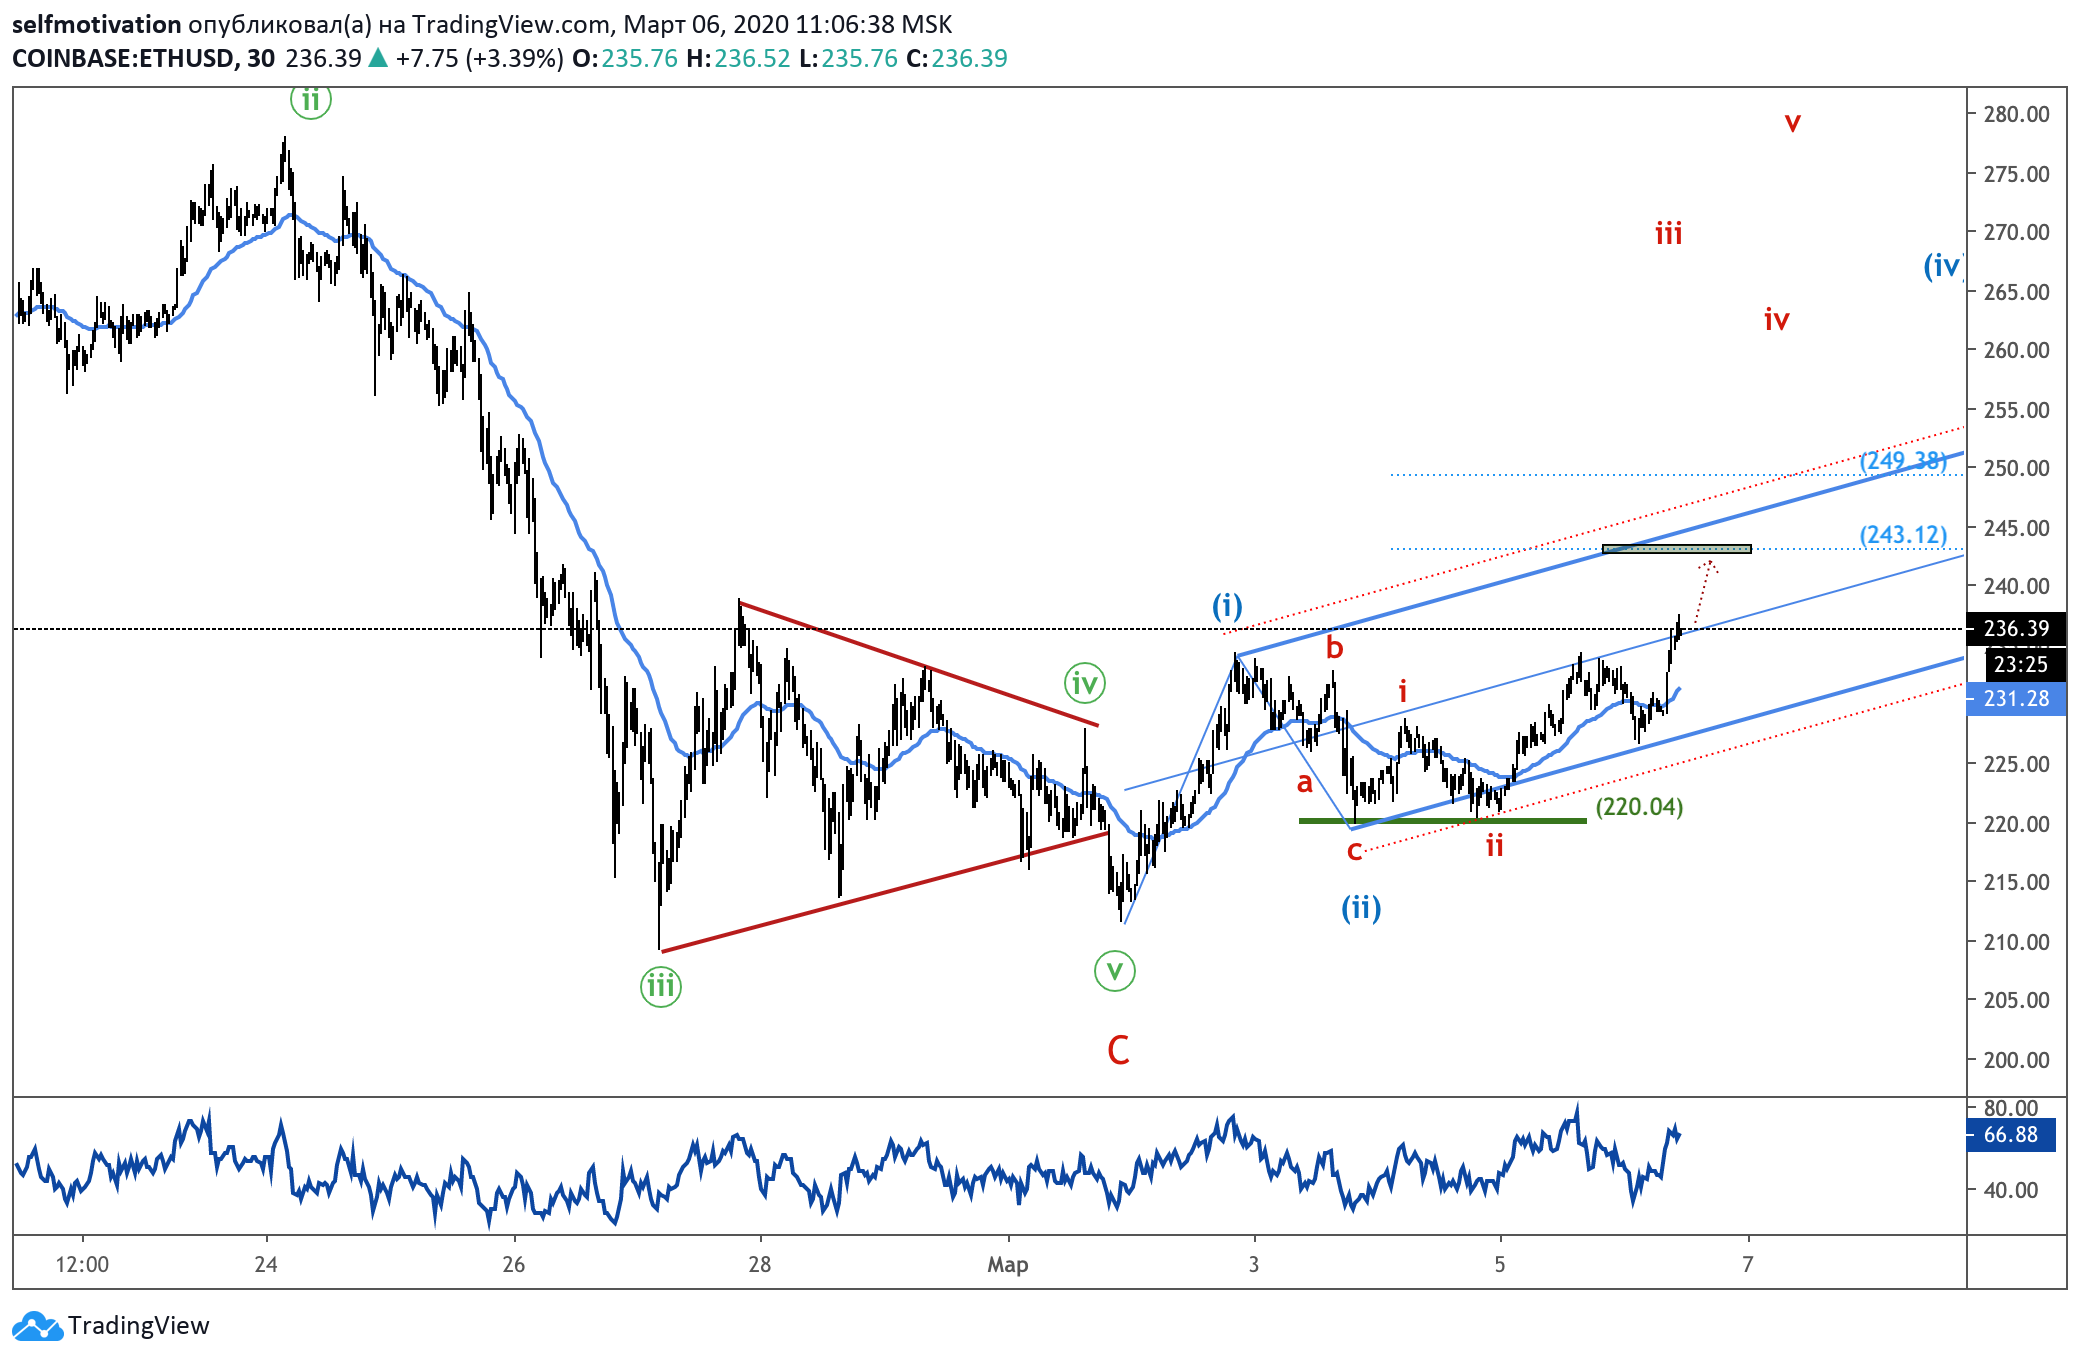Click the blue (ii) wave label
This screenshot has width=2080, height=1362.
pos(1361,908)
